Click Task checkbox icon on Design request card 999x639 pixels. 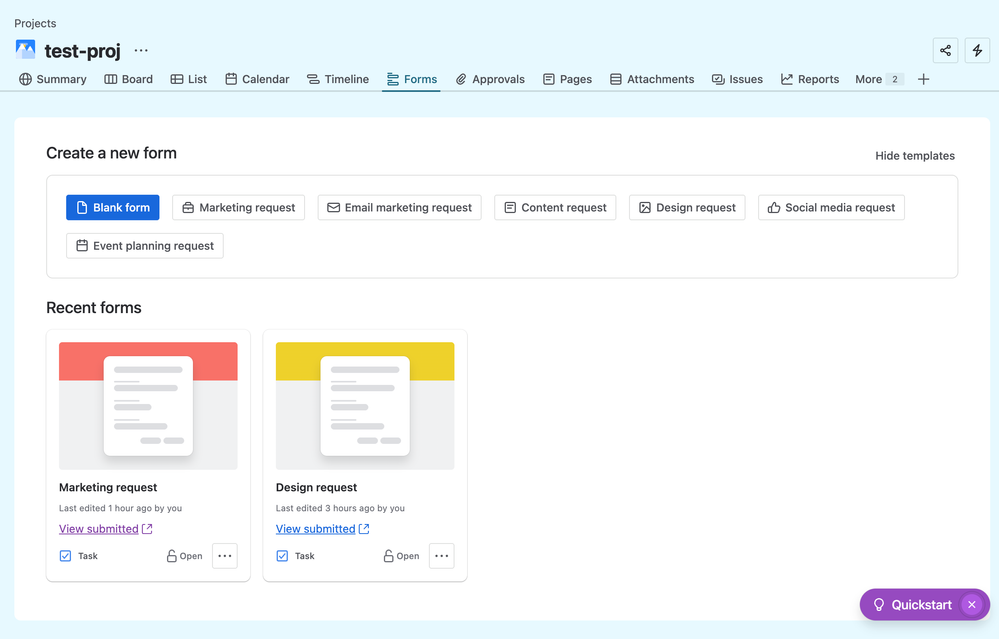(x=282, y=556)
